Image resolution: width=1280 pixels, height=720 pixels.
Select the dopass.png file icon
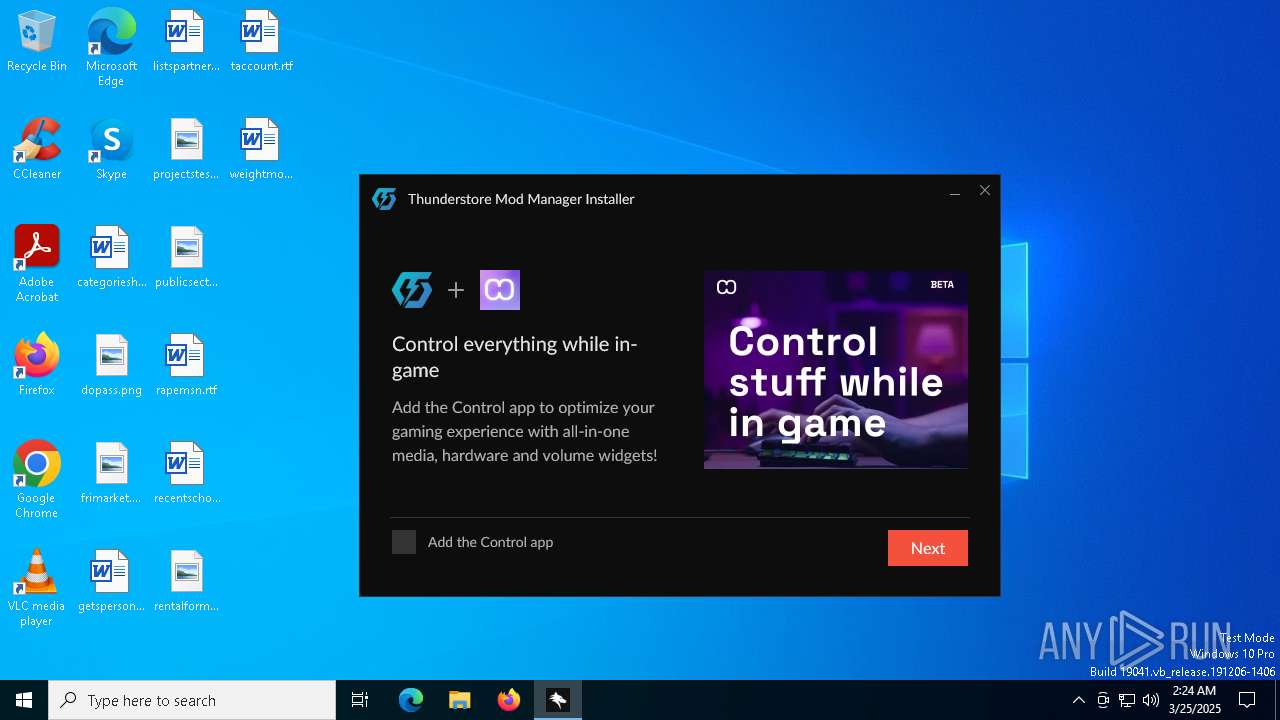tap(111, 366)
